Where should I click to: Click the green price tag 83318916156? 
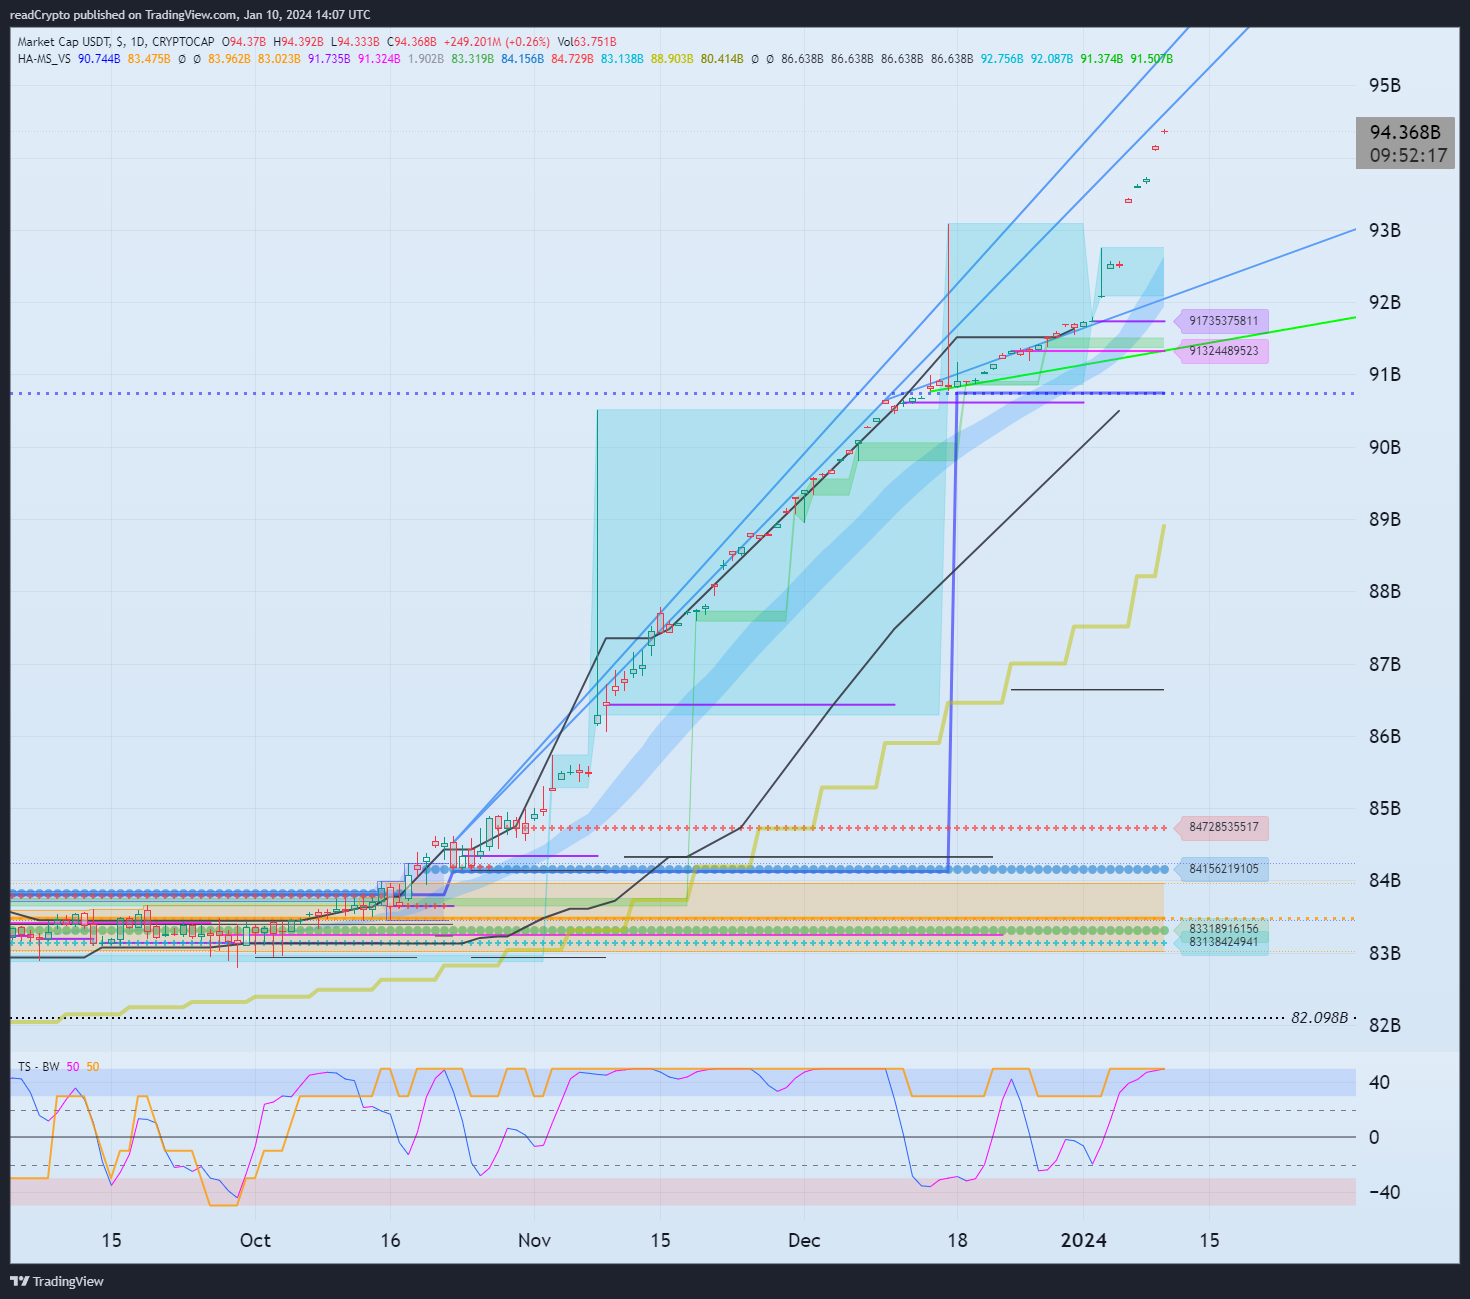coord(1223,929)
